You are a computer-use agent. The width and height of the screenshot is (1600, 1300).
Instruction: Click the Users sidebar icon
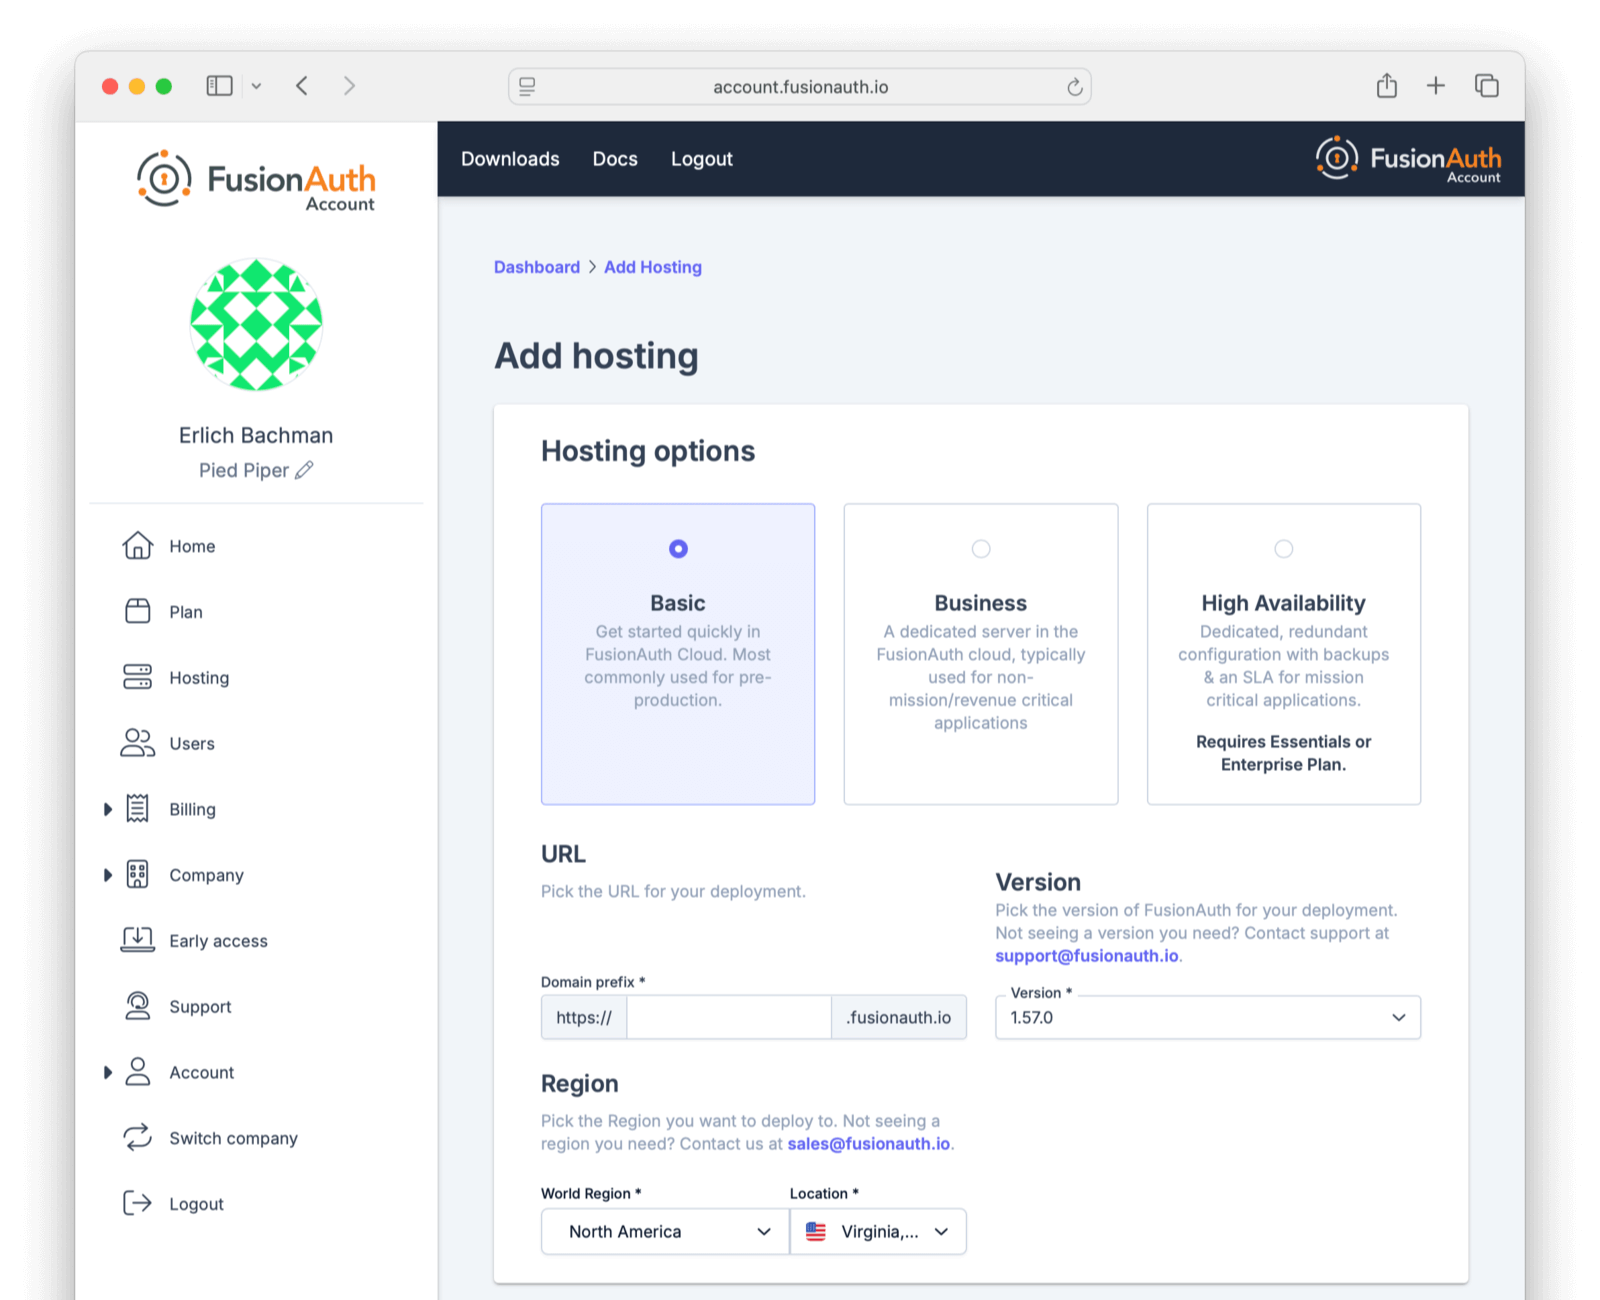(137, 743)
